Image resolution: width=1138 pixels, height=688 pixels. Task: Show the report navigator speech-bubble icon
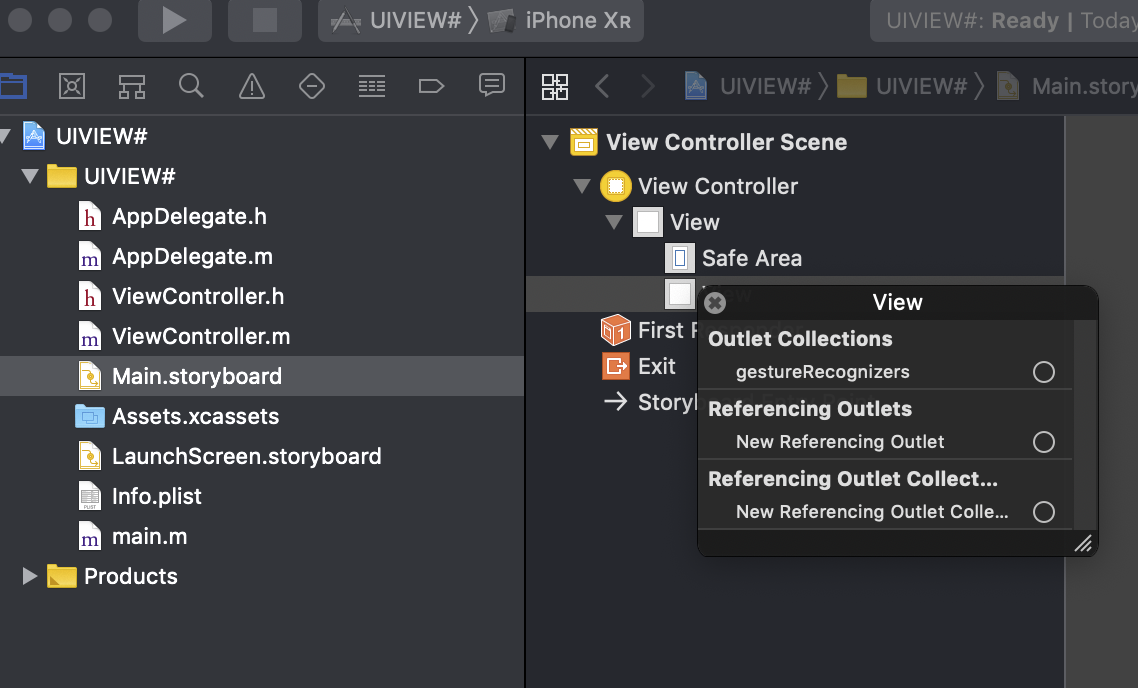491,86
